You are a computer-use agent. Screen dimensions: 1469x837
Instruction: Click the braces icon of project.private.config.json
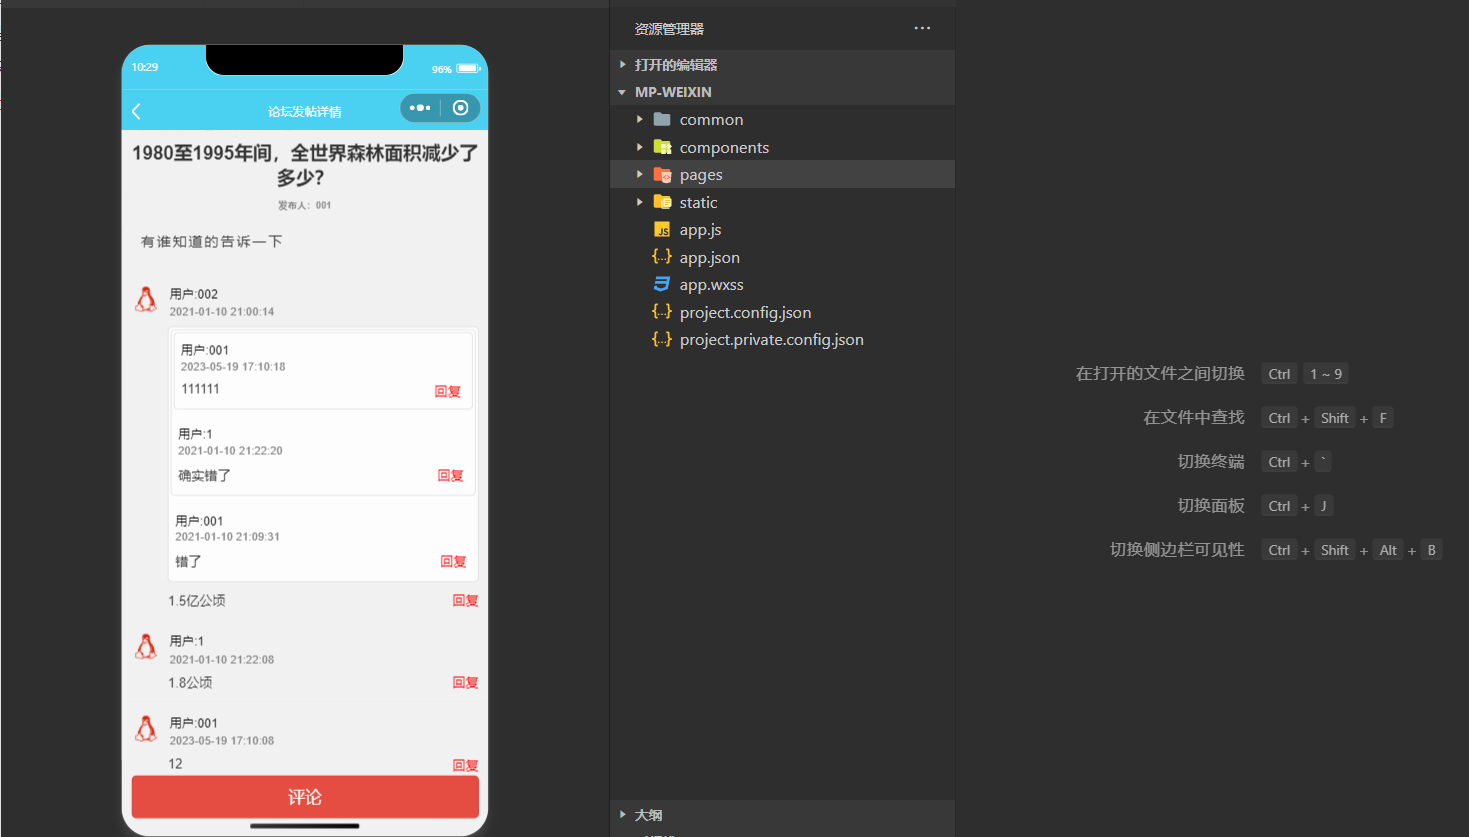click(662, 339)
